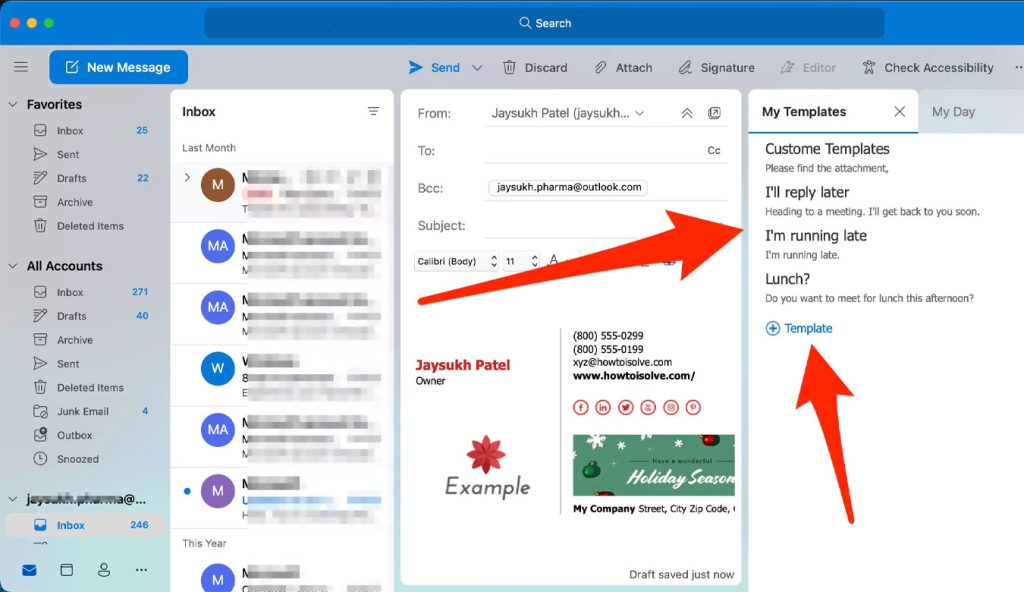
Task: Run Check Accessibility on the message
Action: pyautogui.click(x=928, y=67)
